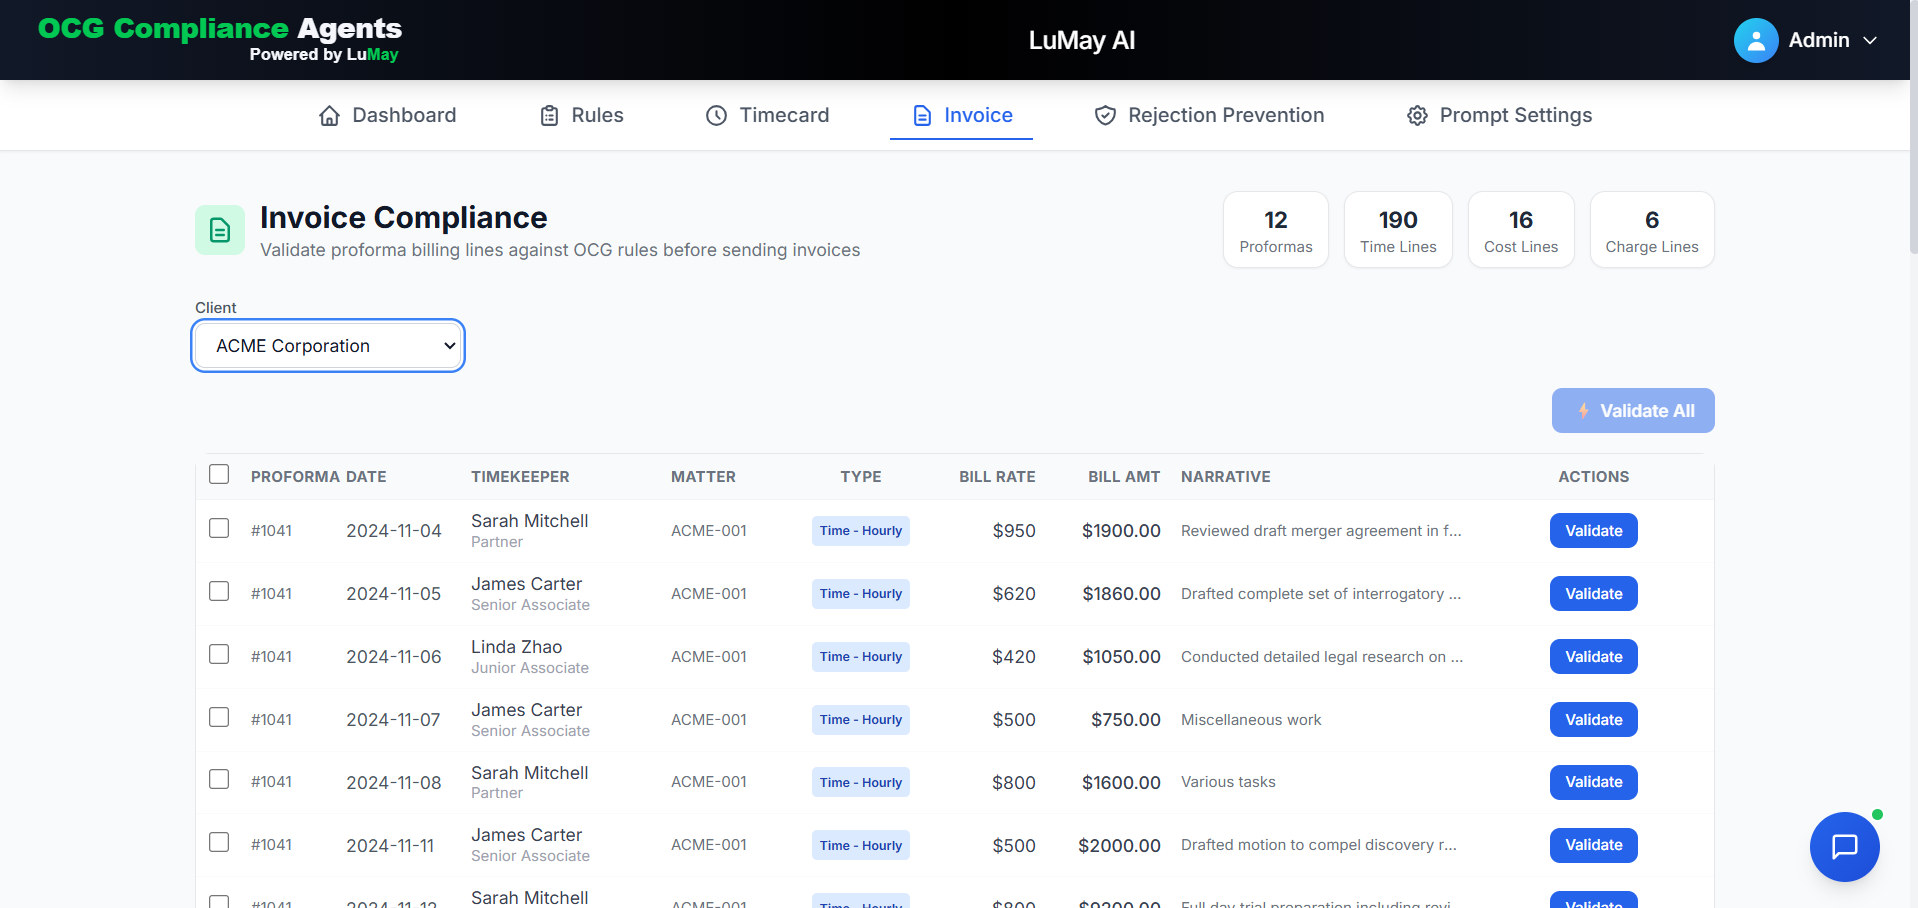Click the $620 bill rate
The image size is (1918, 908).
1014,594
